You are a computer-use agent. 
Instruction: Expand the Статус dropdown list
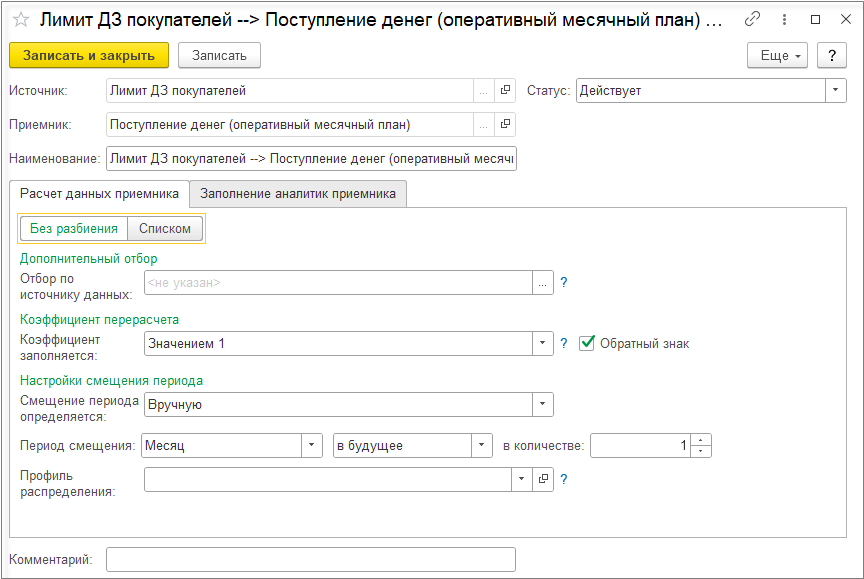tap(836, 91)
